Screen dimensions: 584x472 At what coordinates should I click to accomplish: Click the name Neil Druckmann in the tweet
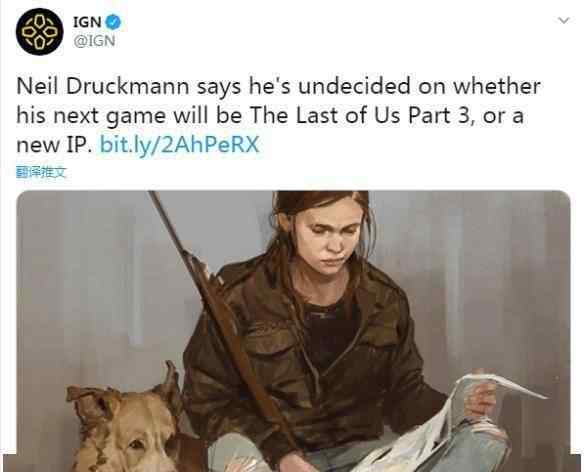coord(103,86)
